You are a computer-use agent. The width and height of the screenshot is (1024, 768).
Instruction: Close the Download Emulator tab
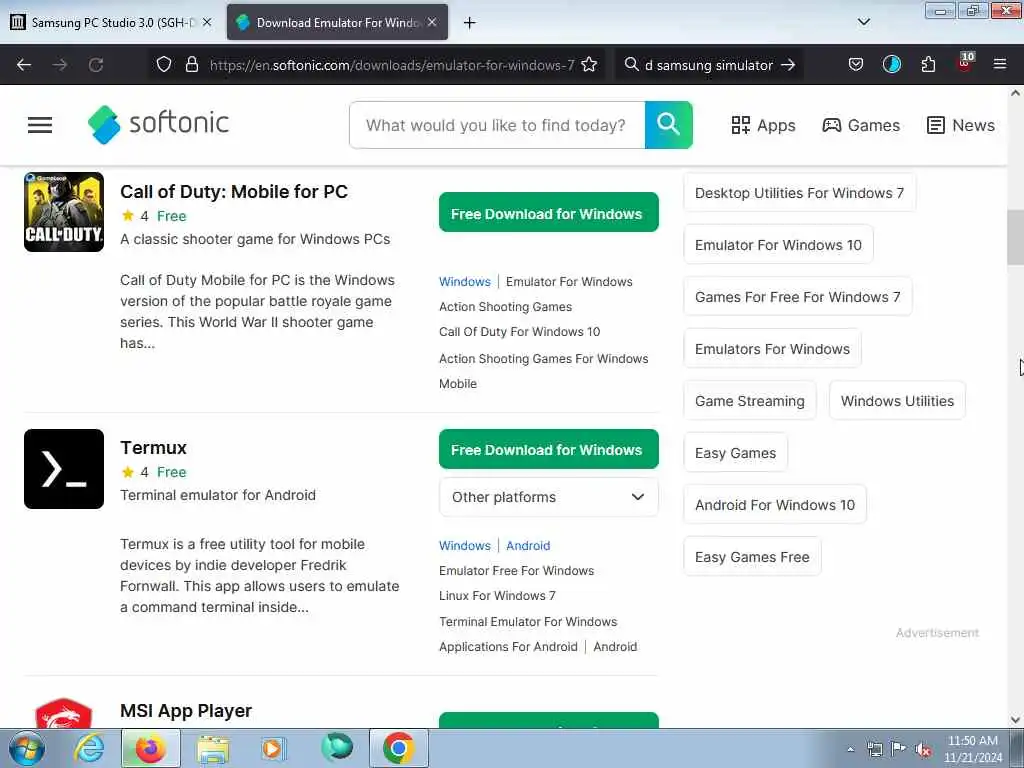[x=432, y=22]
